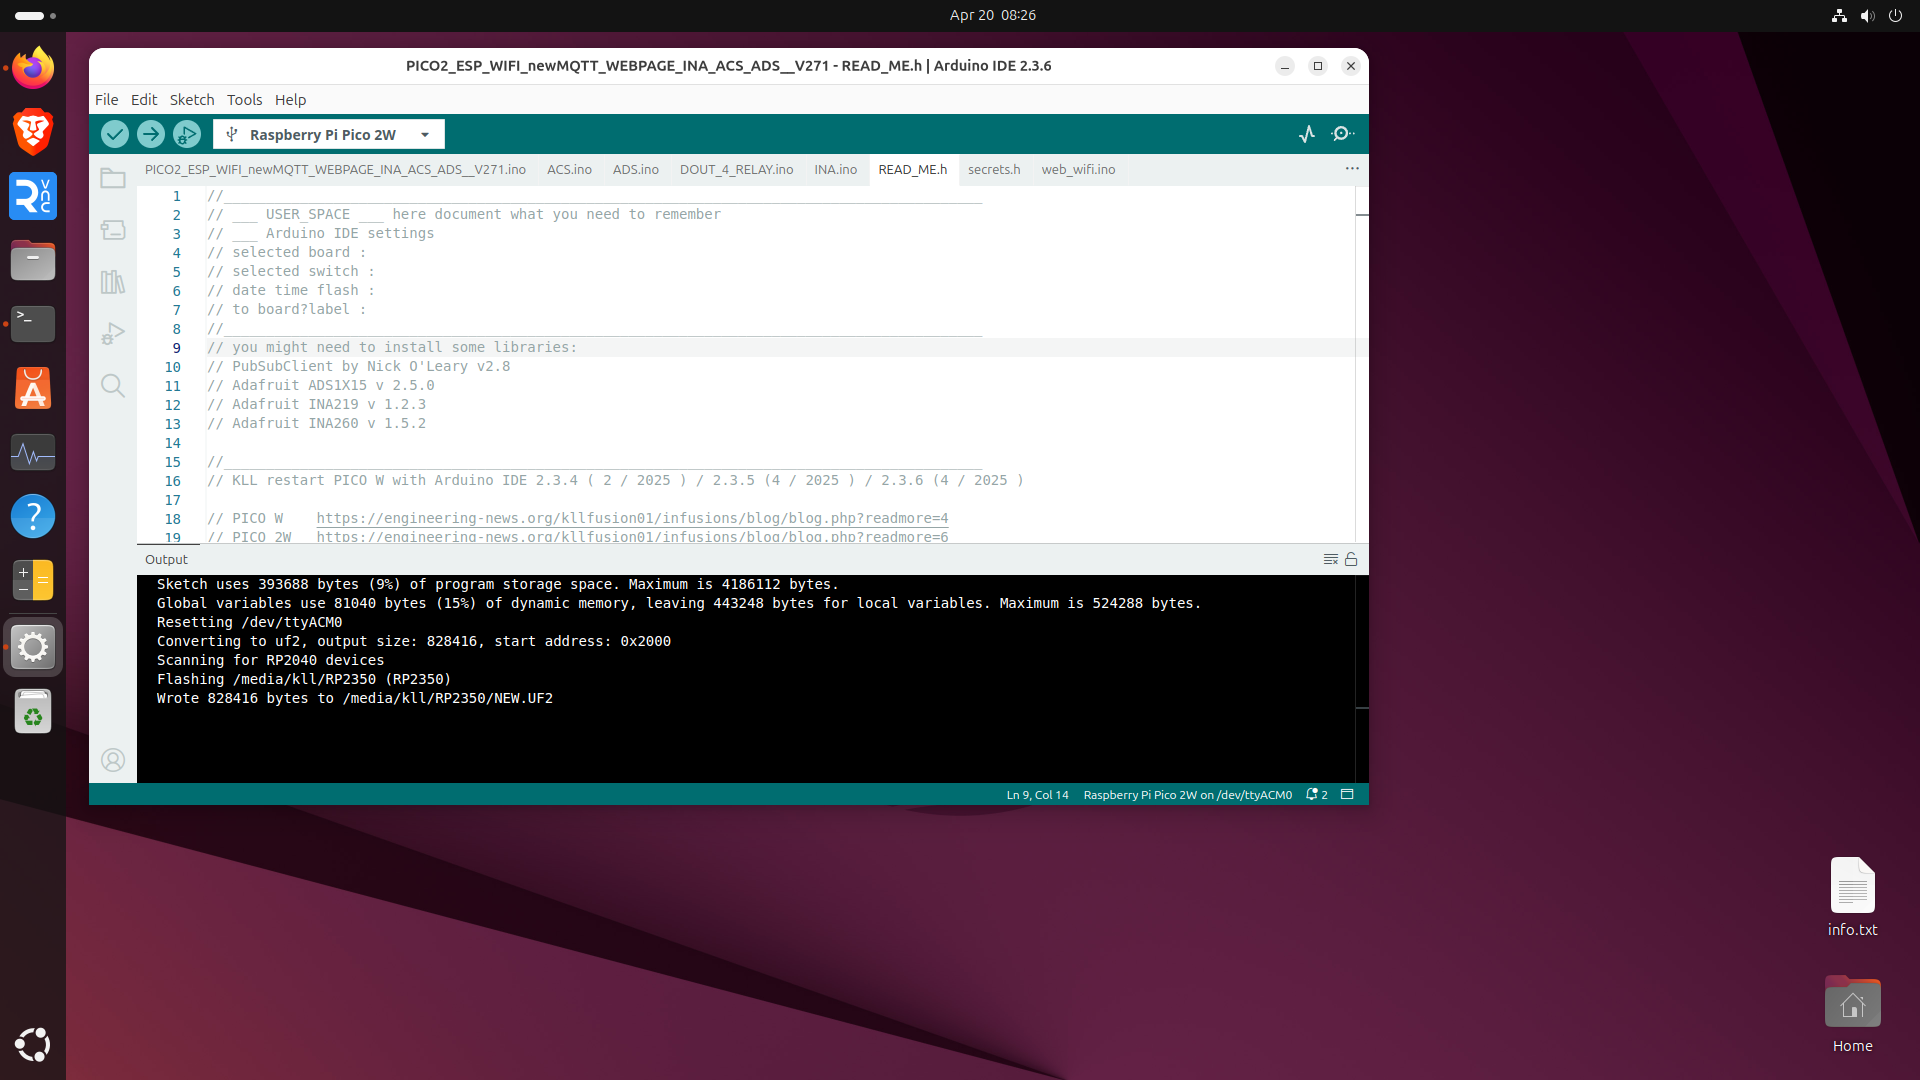The width and height of the screenshot is (1920, 1080).
Task: Click 'Resetting /dev/ttyACM0' output line
Action: pos(249,622)
